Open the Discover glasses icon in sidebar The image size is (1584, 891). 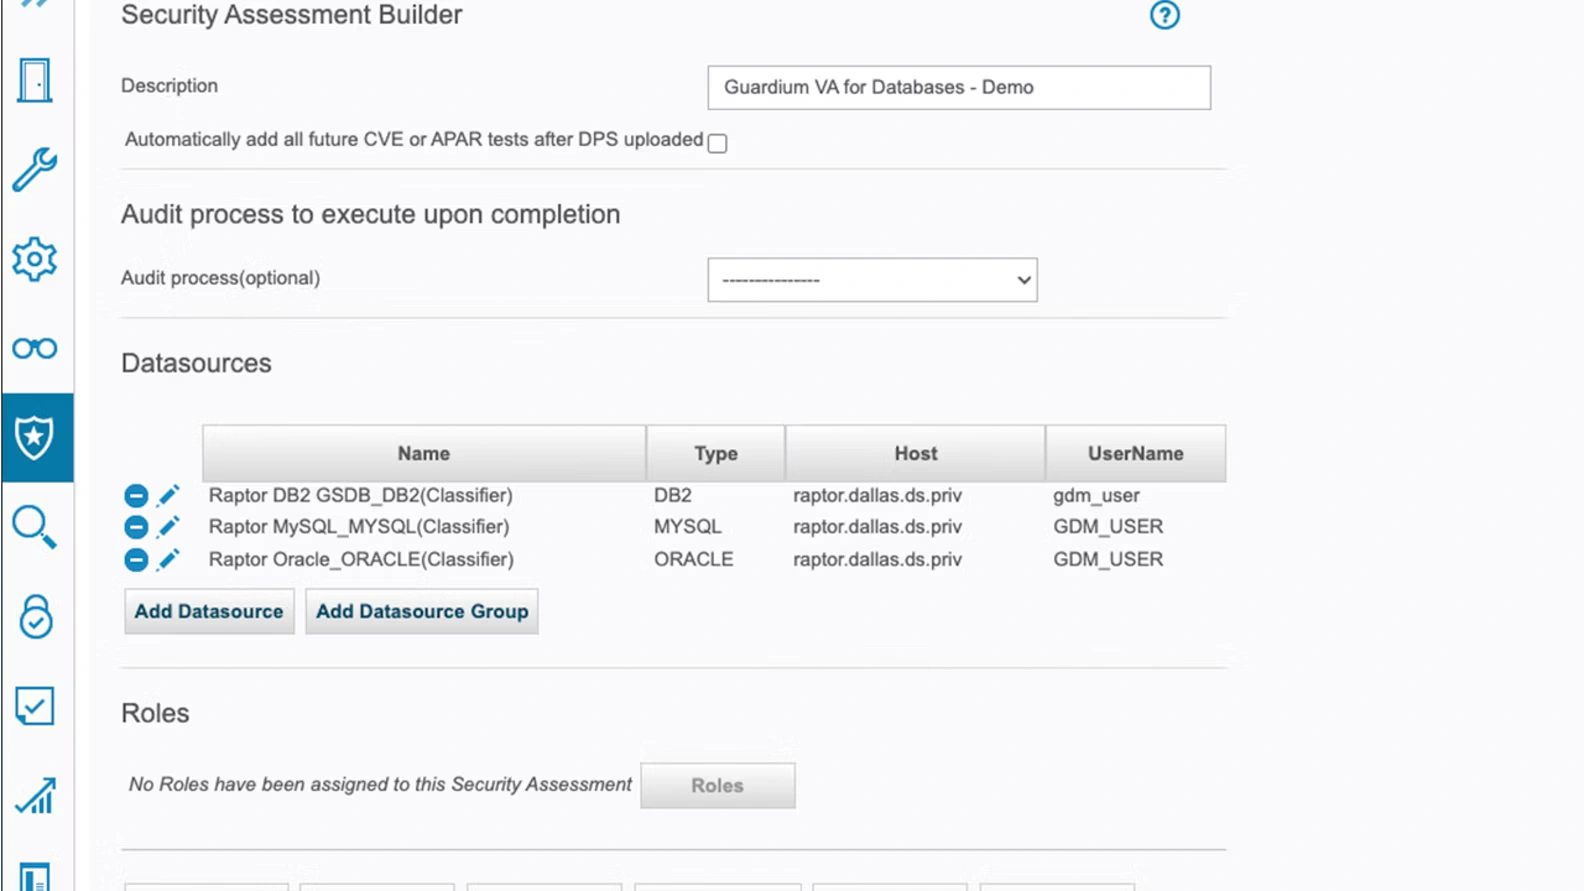tap(35, 348)
